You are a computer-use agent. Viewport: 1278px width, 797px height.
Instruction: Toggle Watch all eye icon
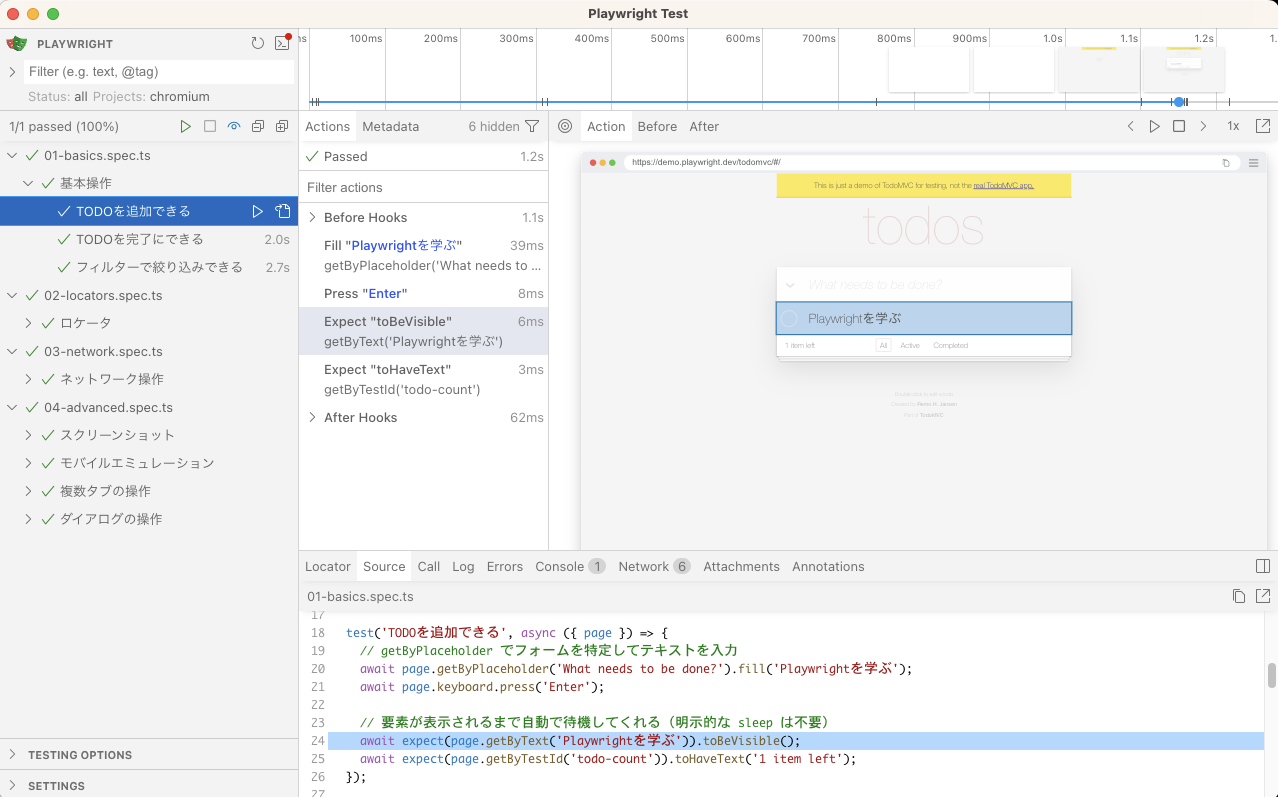click(x=234, y=127)
